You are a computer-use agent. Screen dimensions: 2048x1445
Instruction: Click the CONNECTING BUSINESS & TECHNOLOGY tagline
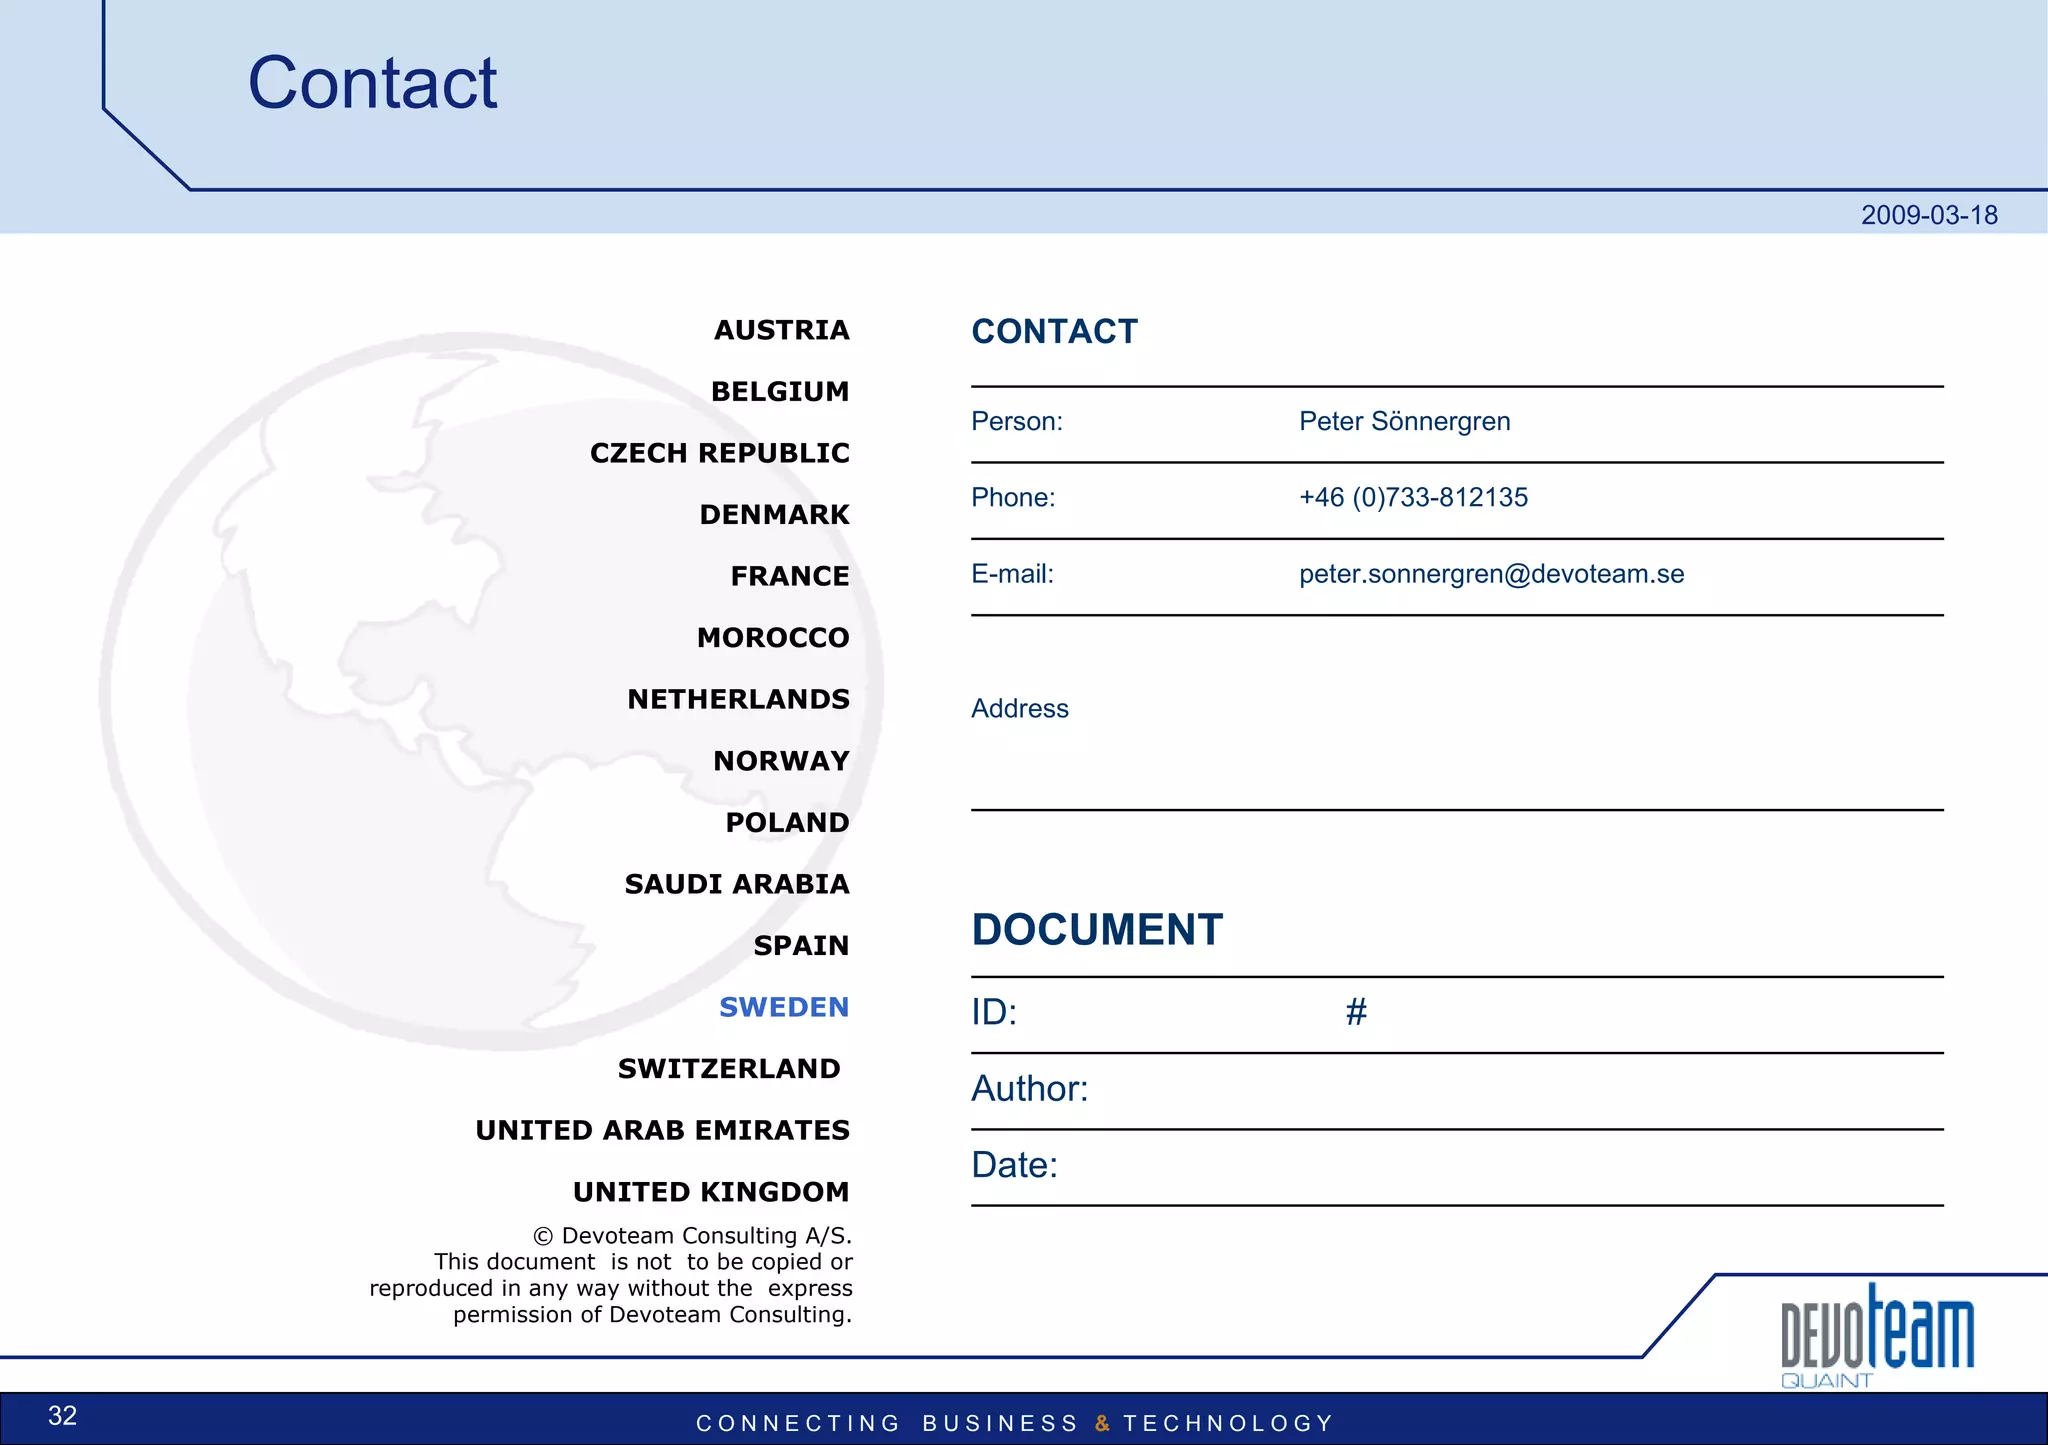coord(1015,1423)
